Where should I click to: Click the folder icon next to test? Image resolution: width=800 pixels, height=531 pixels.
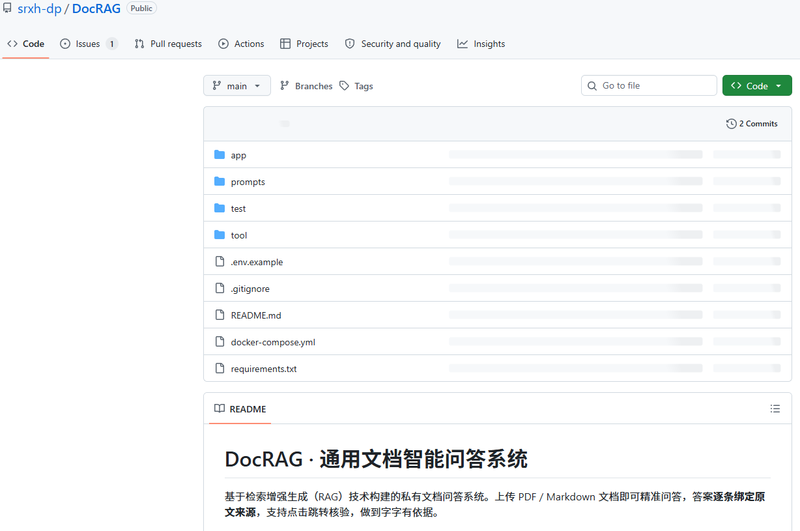tap(219, 208)
